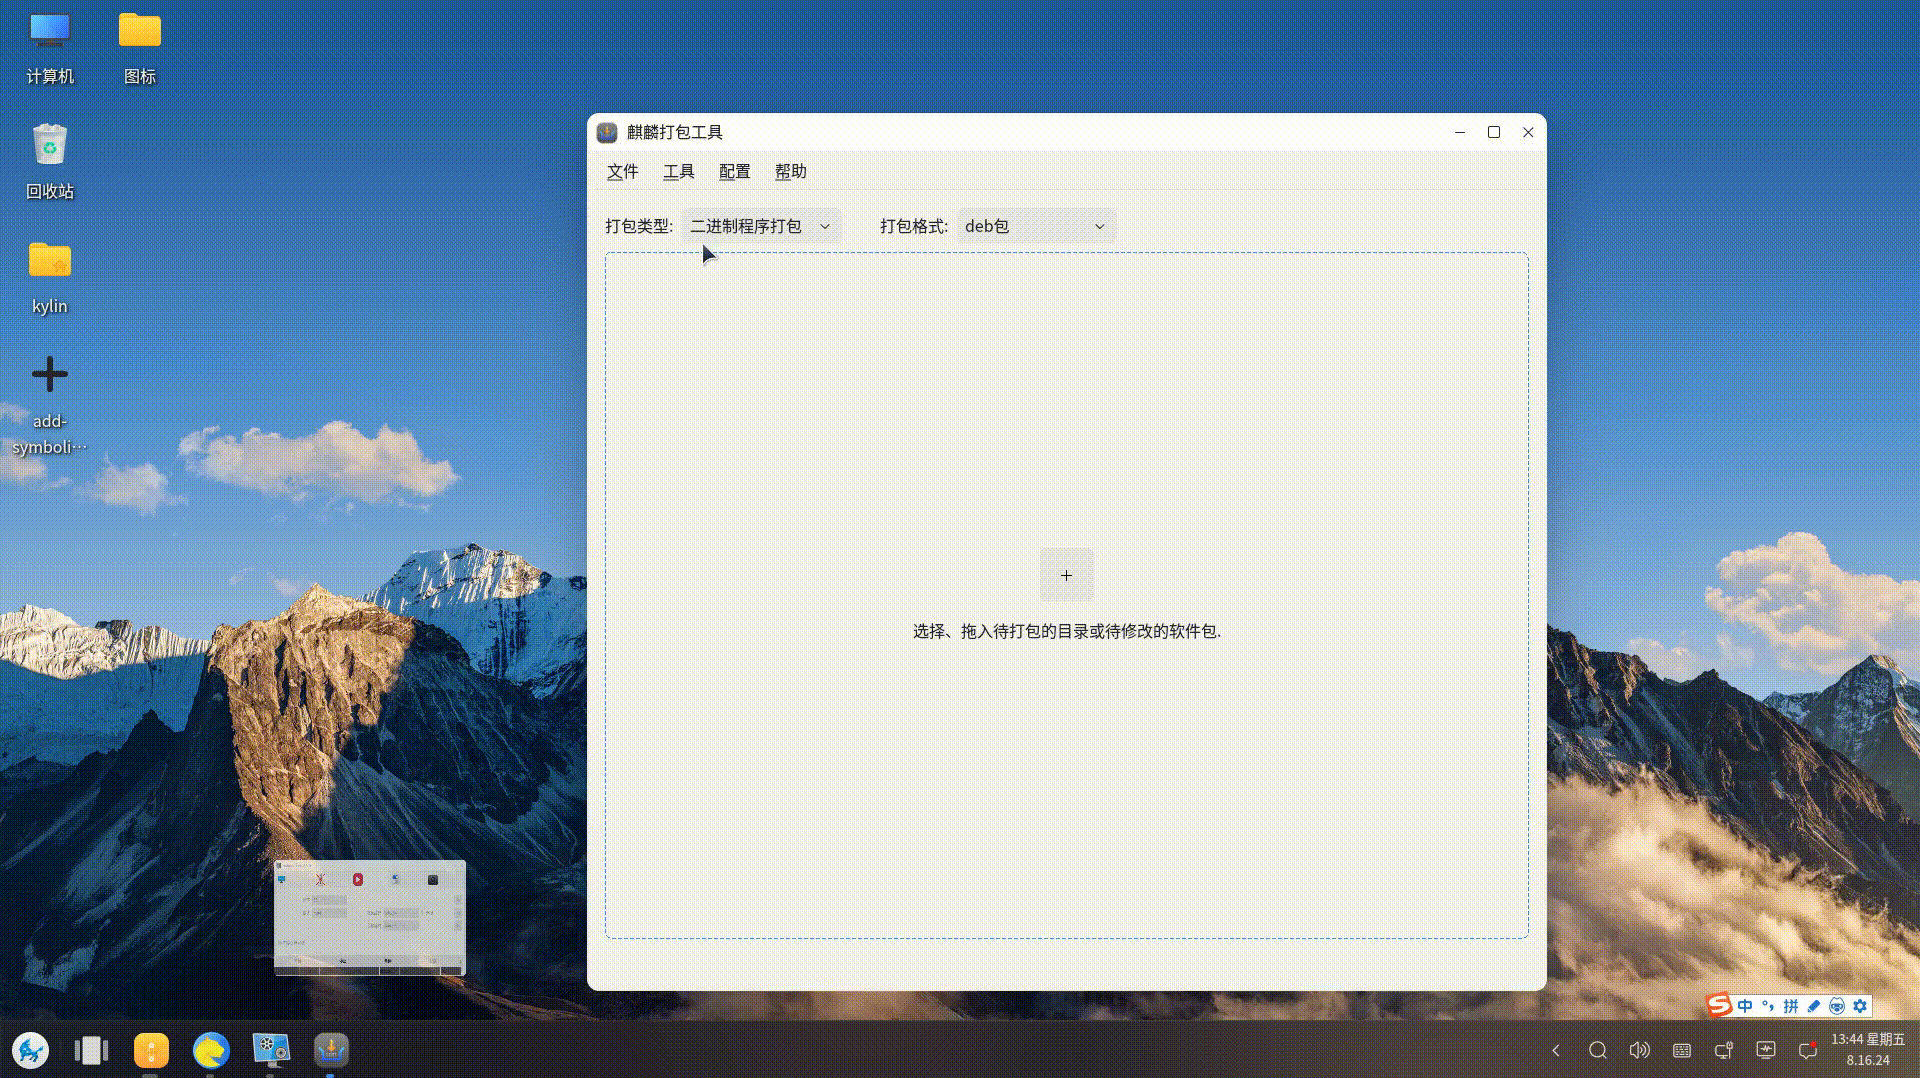Screen dimensions: 1920x1078
Task: Open the on-screen keyboard tray icon
Action: 1682,1050
